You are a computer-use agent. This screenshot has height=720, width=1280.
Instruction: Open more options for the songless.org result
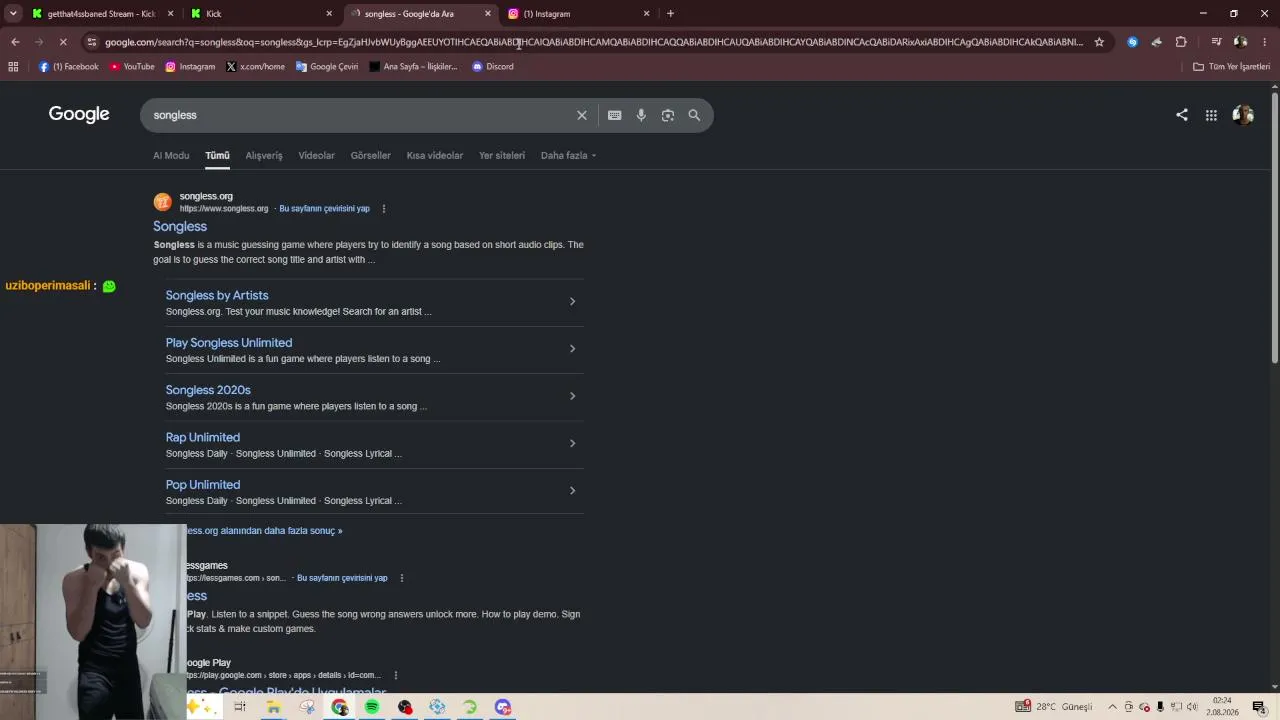tap(384, 209)
